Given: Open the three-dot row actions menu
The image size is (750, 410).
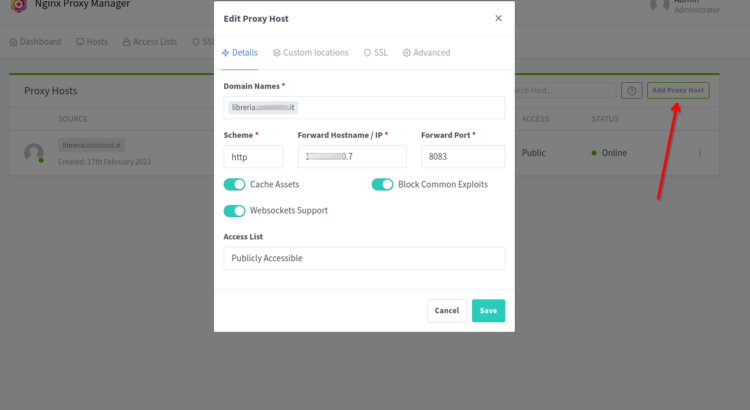Looking at the screenshot, I should (x=700, y=153).
